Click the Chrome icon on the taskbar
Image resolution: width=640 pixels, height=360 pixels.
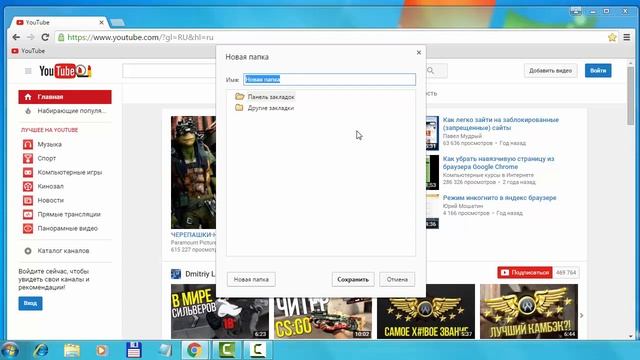coord(195,350)
